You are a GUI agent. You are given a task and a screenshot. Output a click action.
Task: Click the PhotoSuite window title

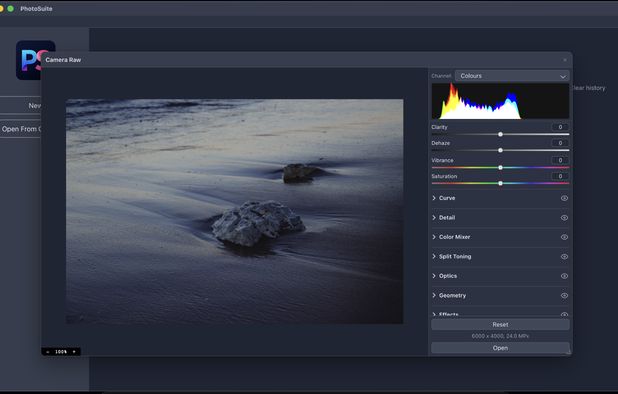tap(36, 8)
